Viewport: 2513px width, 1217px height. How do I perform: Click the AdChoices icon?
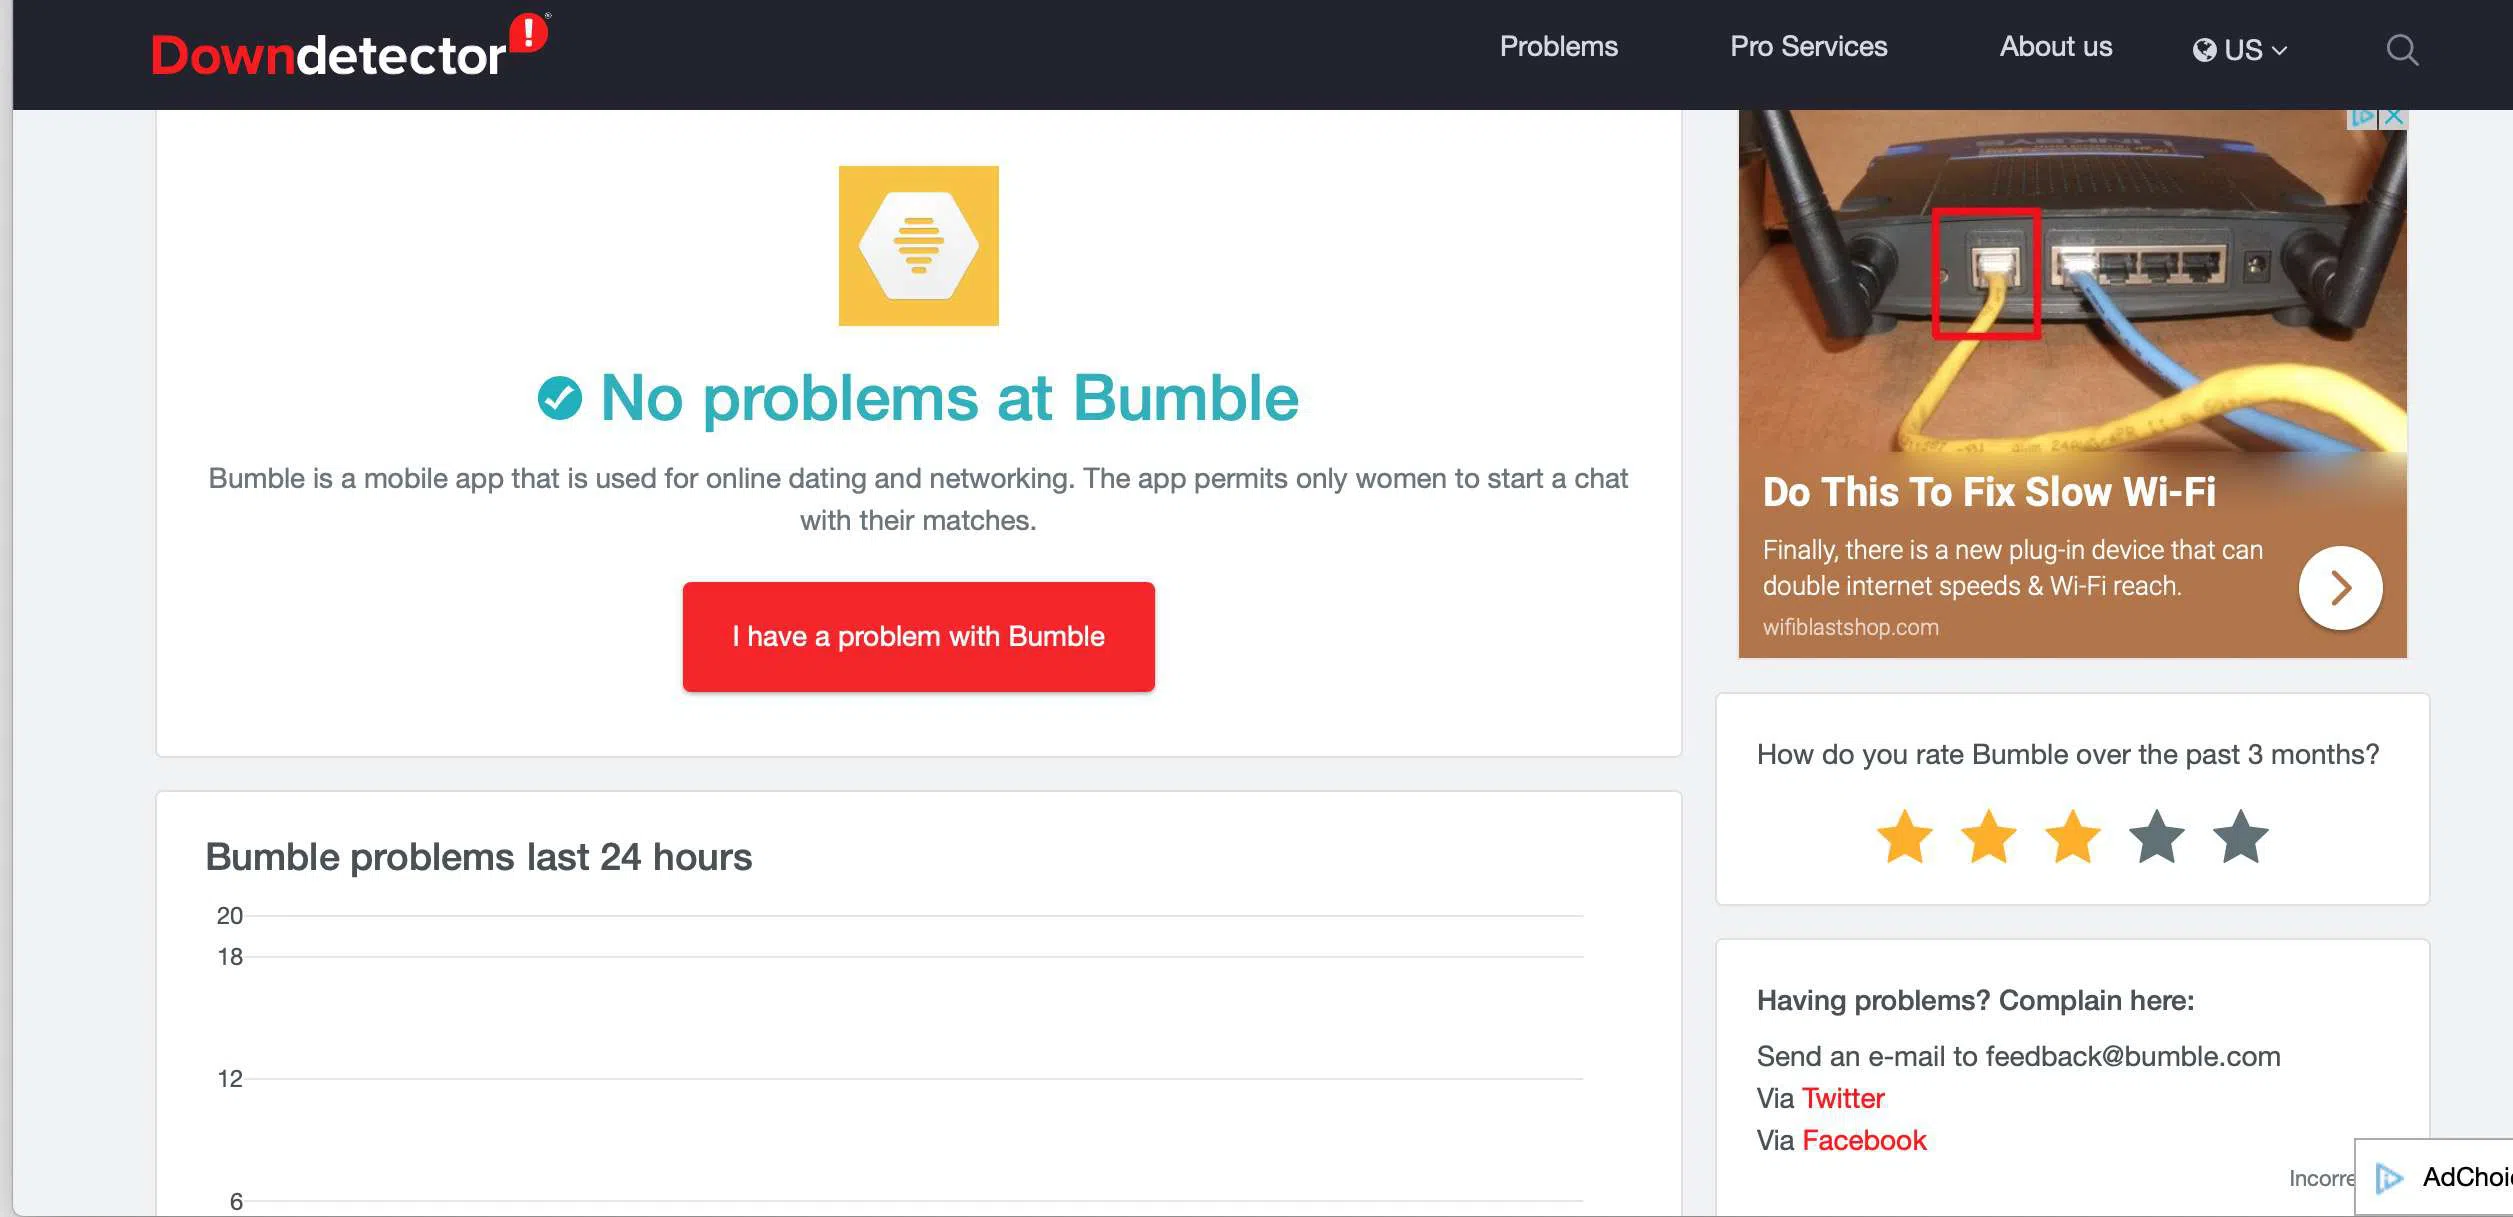click(2390, 1178)
